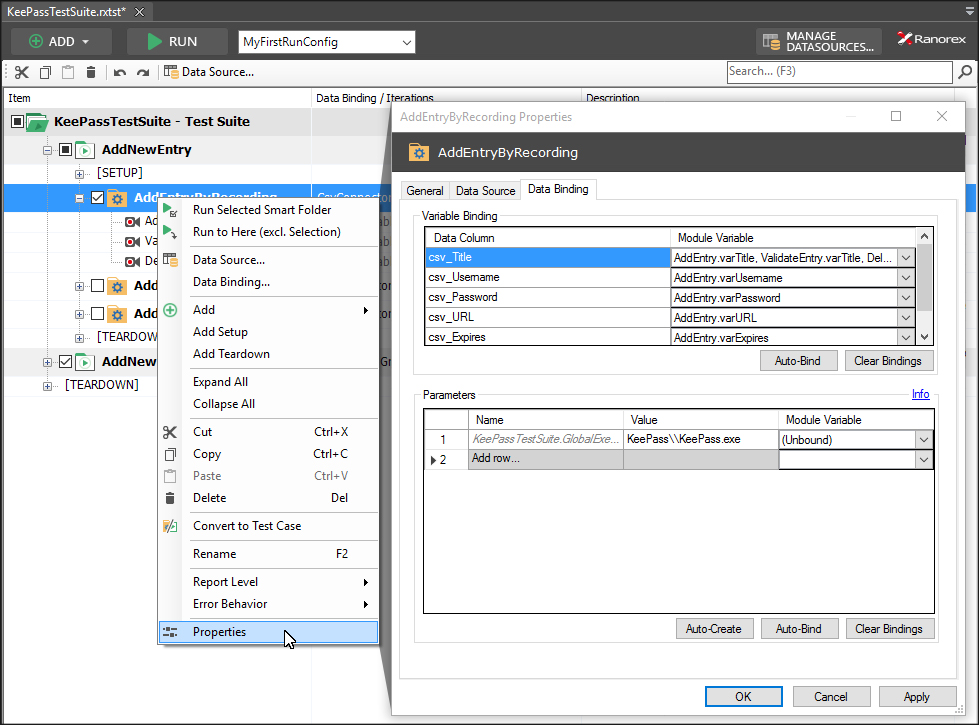The width and height of the screenshot is (979, 725).
Task: Choose Data Binding... in context menu
Action: [268, 282]
